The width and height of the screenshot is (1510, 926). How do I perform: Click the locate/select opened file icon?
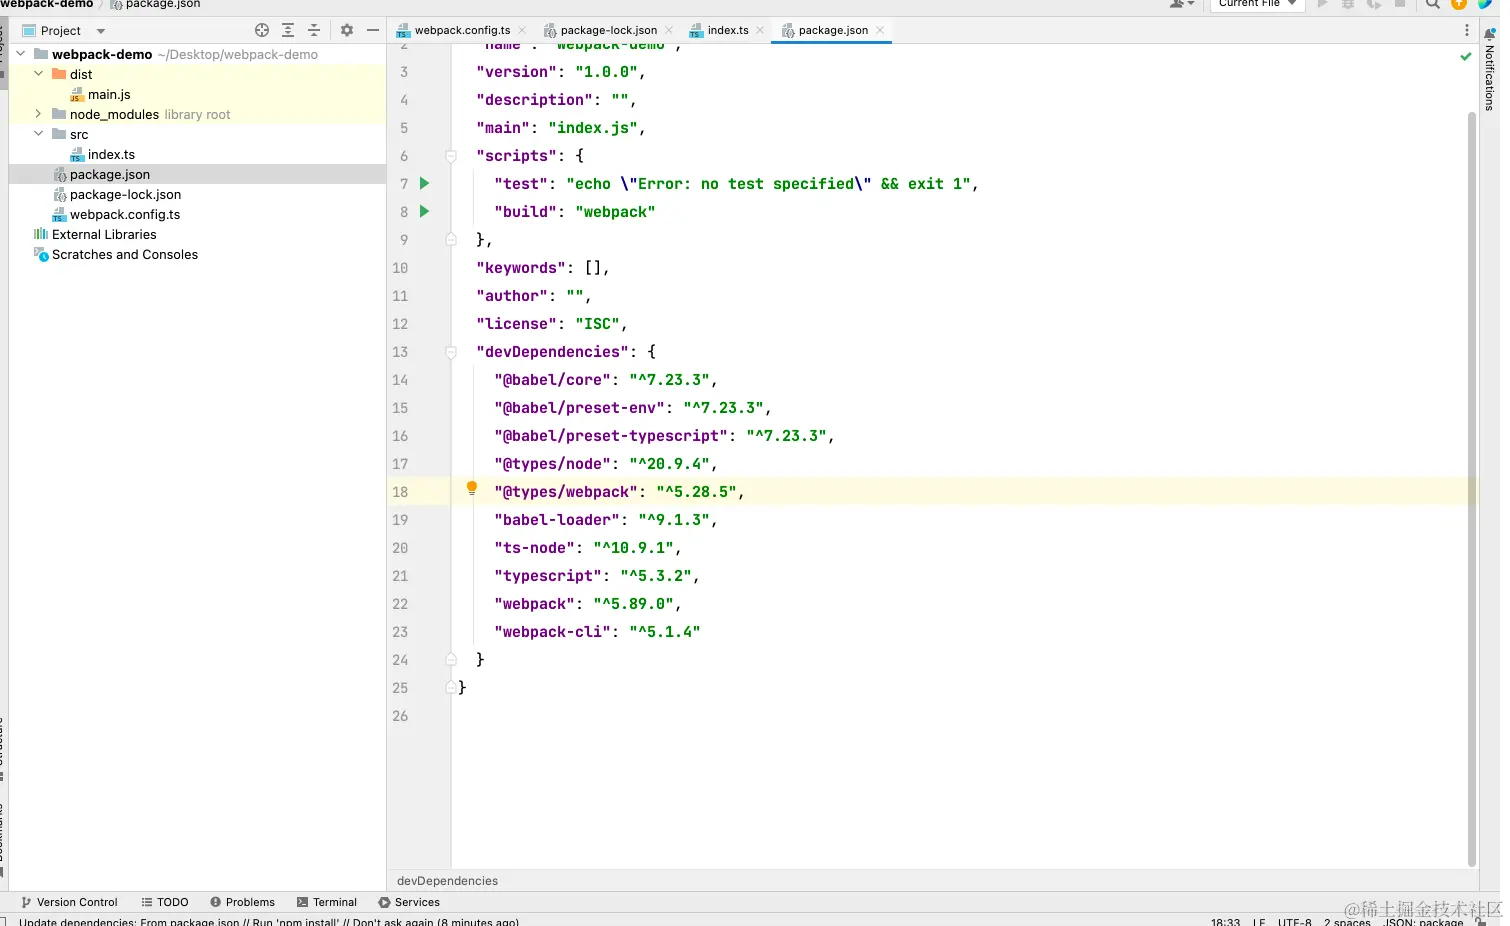coord(262,30)
